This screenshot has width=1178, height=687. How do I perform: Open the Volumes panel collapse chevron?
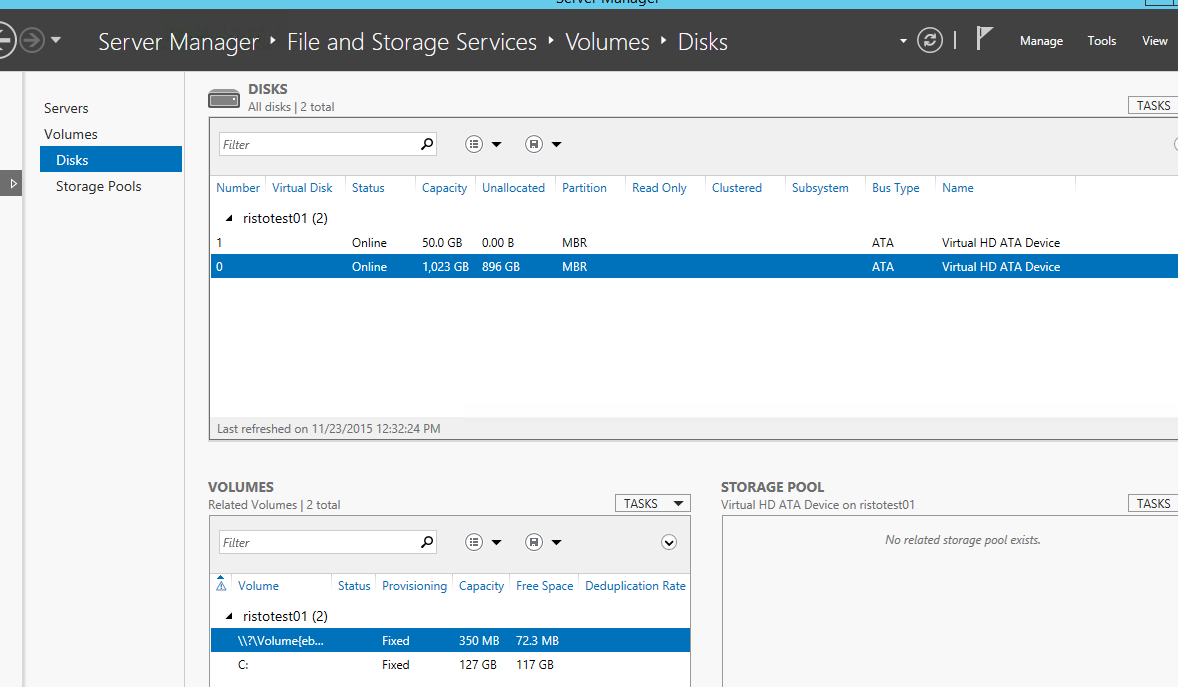(x=668, y=541)
